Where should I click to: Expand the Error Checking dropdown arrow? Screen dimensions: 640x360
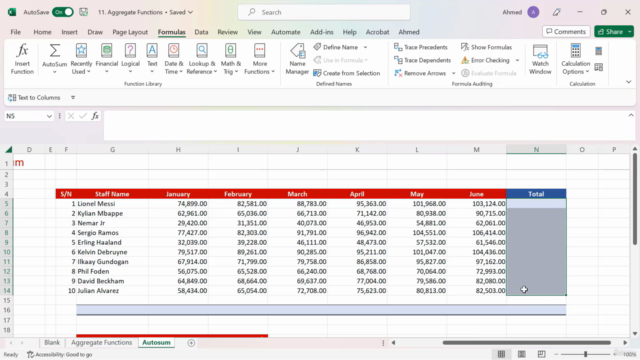click(x=518, y=60)
